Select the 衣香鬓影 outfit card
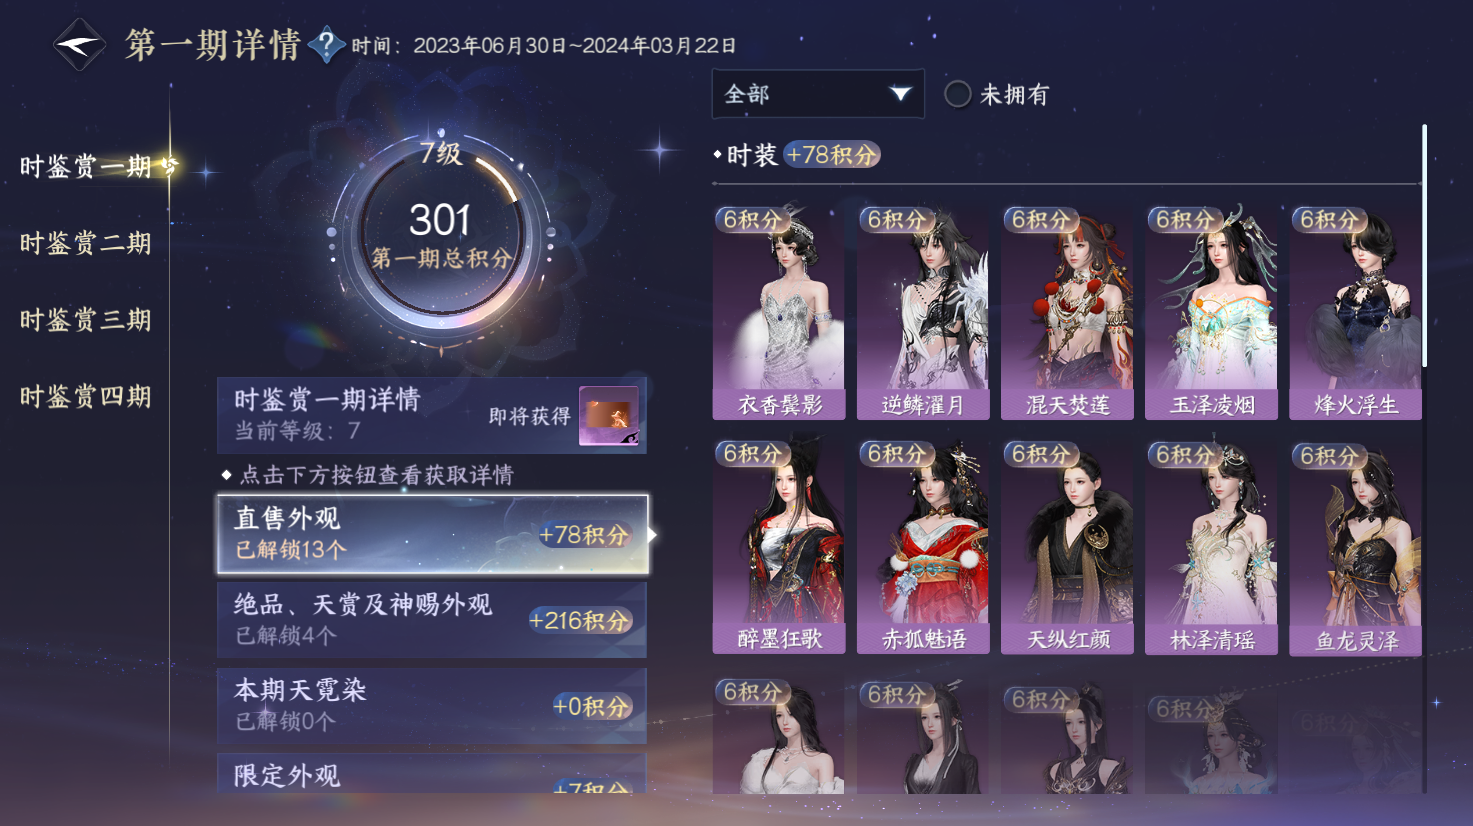 (x=779, y=312)
